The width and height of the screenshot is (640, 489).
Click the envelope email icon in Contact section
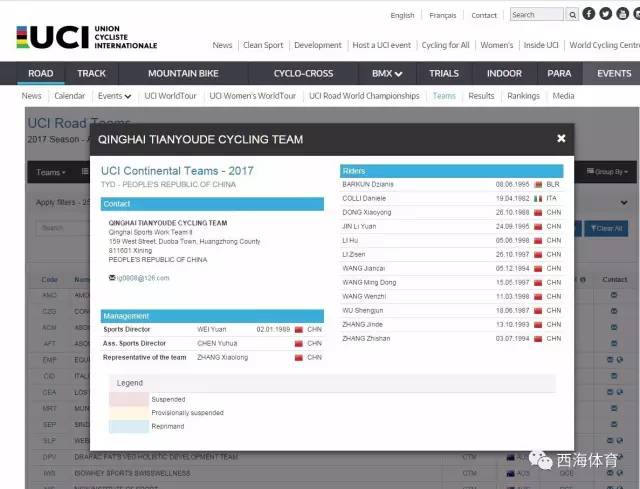[112, 278]
